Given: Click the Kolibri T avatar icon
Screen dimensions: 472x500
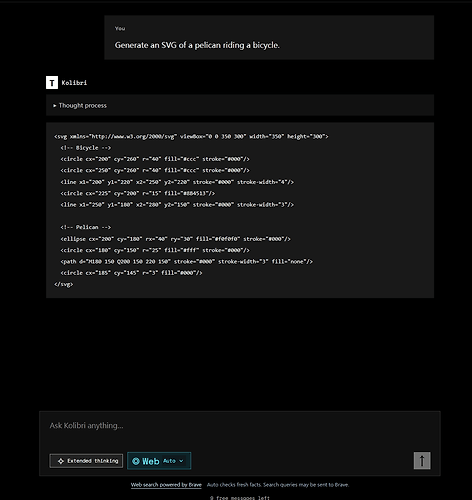Looking at the screenshot, I should (x=52, y=83).
